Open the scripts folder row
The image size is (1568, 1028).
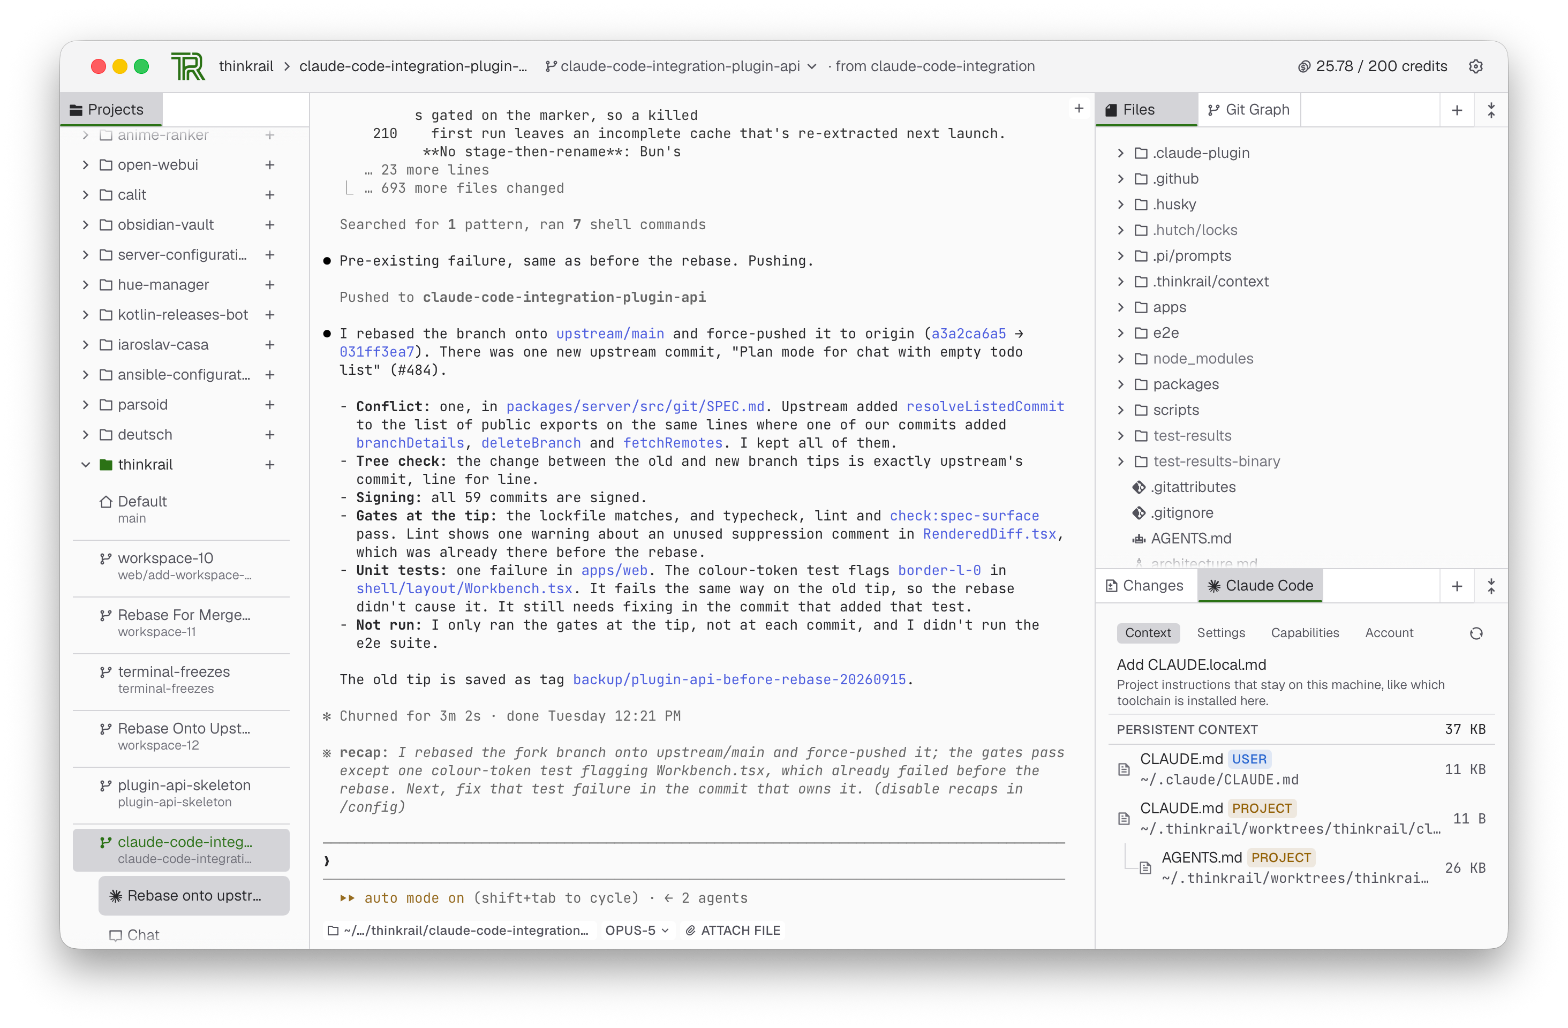point(1300,410)
